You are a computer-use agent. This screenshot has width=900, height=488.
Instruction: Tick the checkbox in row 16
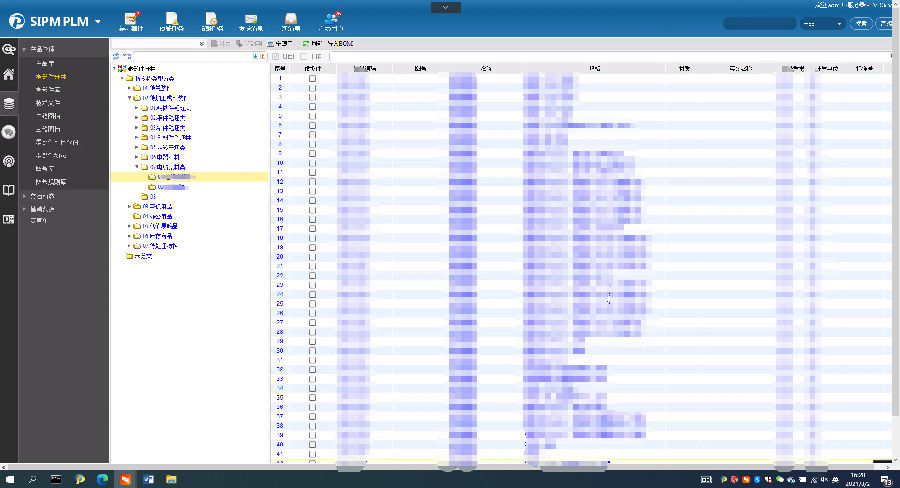point(312,219)
